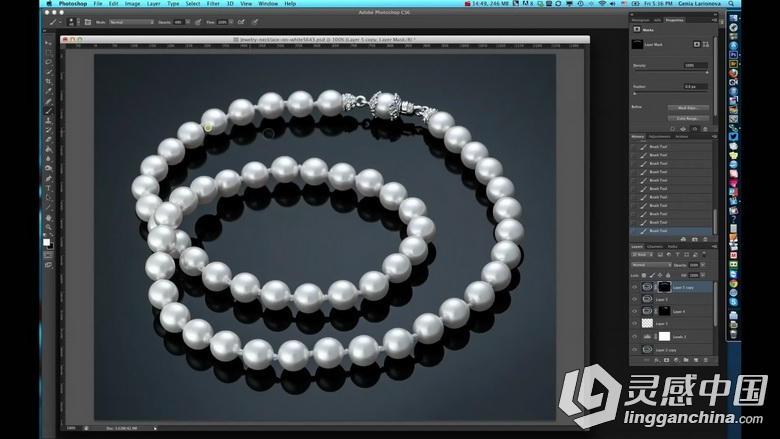Select pixel mask button in Properties
780x439 pixels.
click(x=696, y=44)
